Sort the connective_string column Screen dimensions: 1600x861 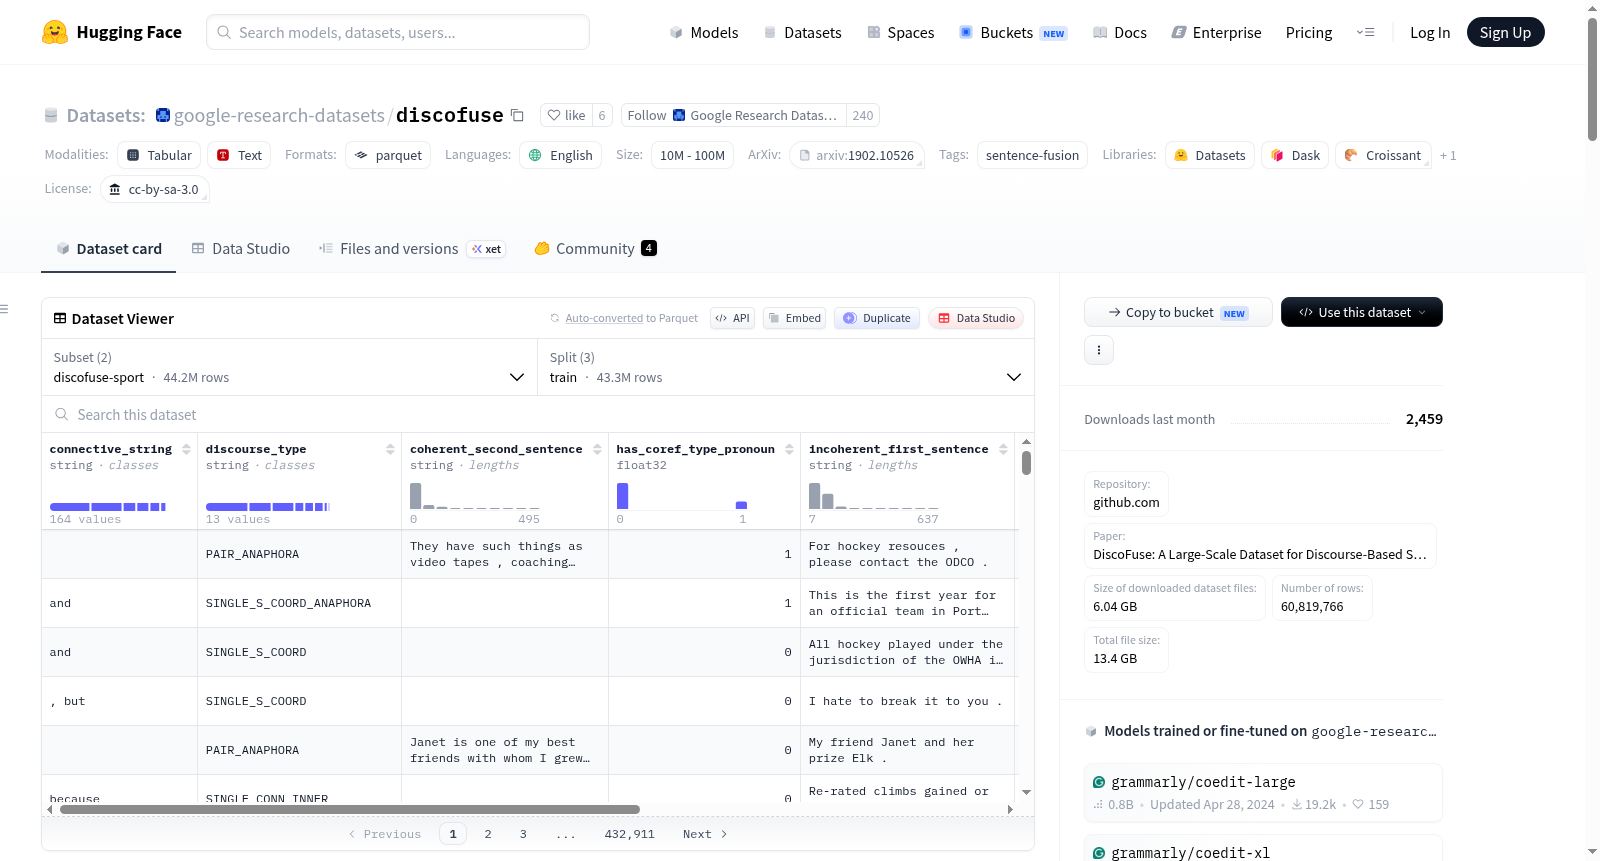[186, 449]
